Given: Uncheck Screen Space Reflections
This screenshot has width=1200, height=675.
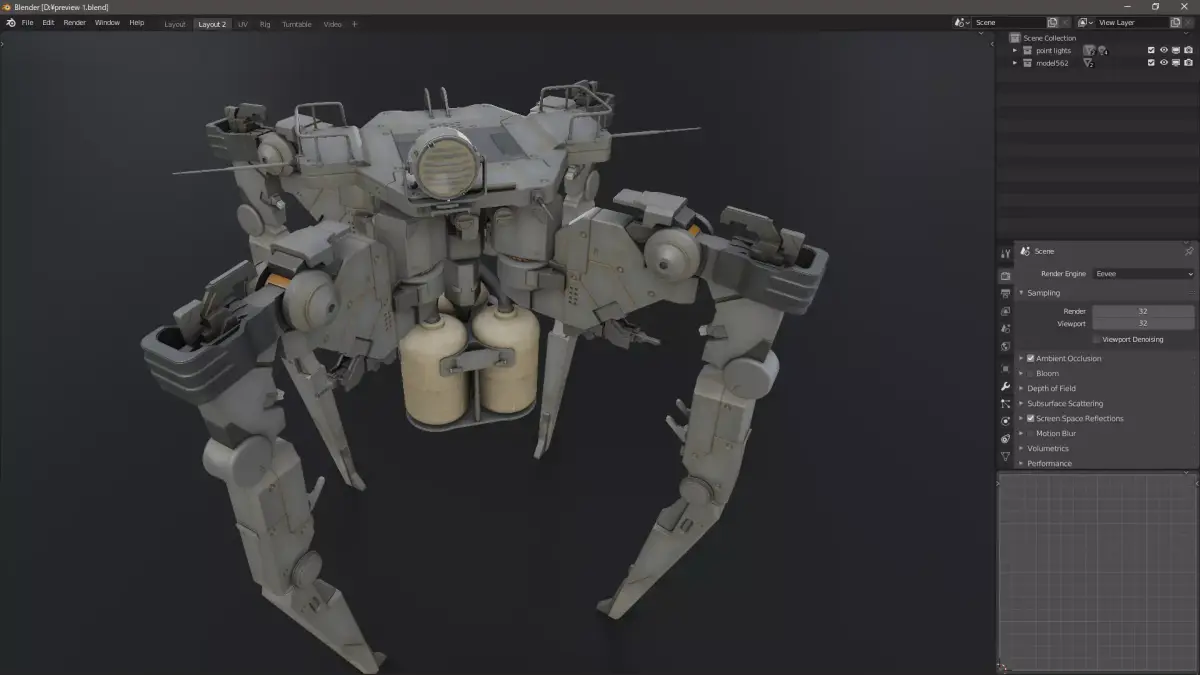Looking at the screenshot, I should click(1030, 418).
